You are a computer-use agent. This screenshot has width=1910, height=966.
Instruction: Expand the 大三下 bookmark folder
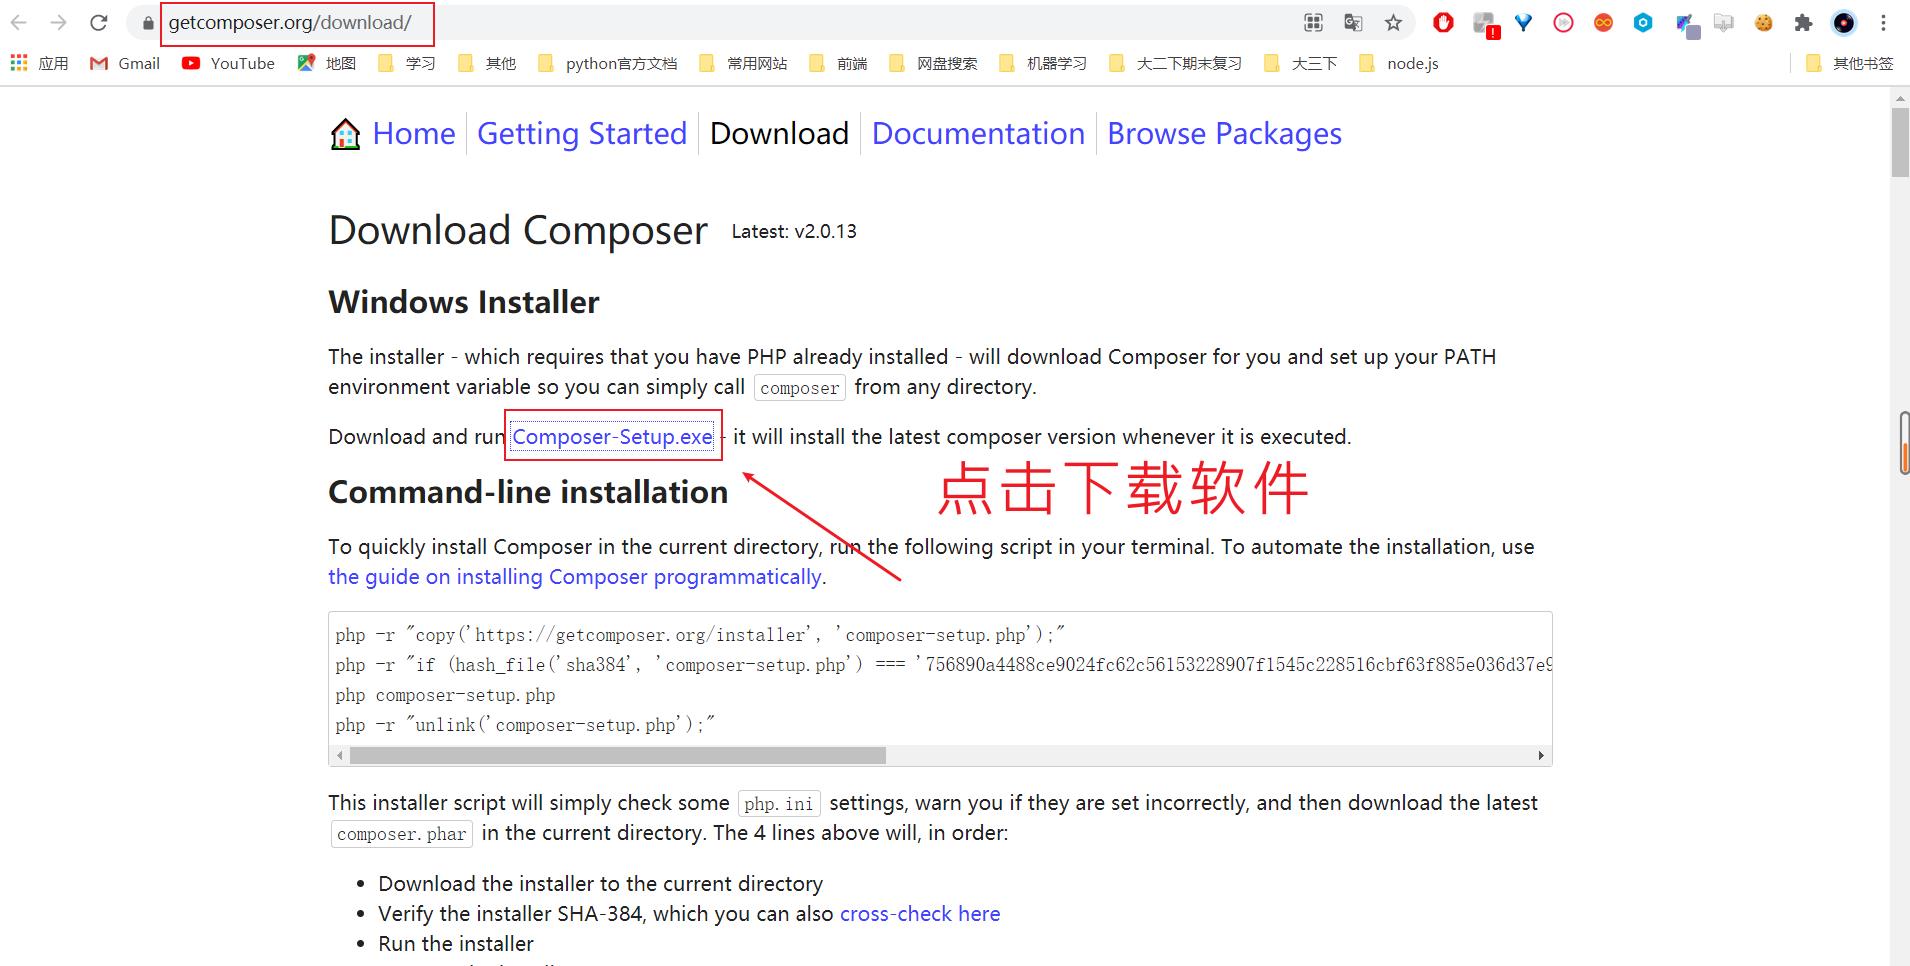1300,63
